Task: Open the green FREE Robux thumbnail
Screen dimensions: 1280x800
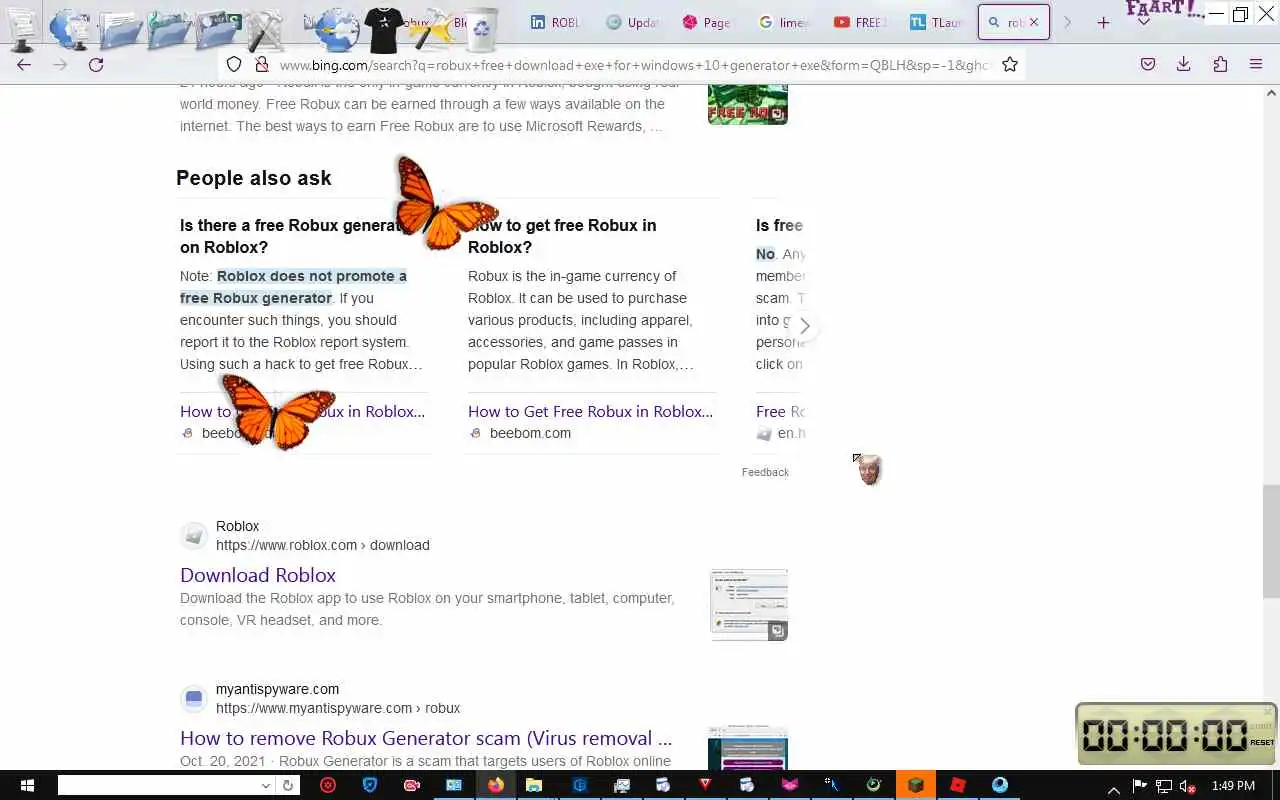Action: pyautogui.click(x=748, y=103)
